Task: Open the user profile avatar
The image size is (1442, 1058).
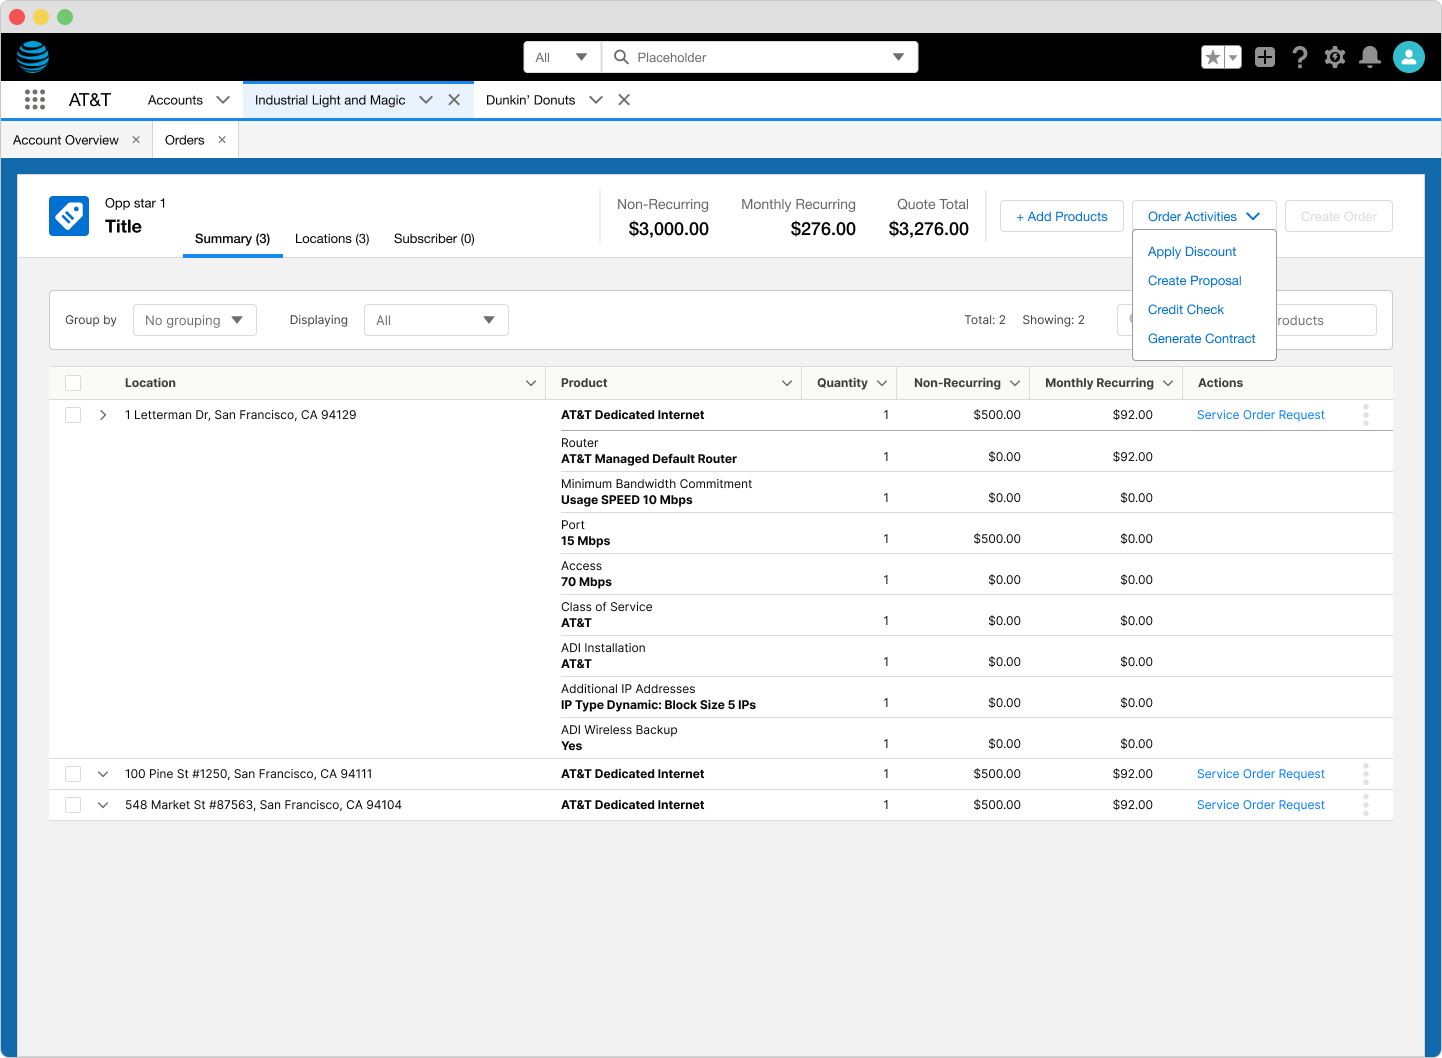Action: click(x=1409, y=57)
